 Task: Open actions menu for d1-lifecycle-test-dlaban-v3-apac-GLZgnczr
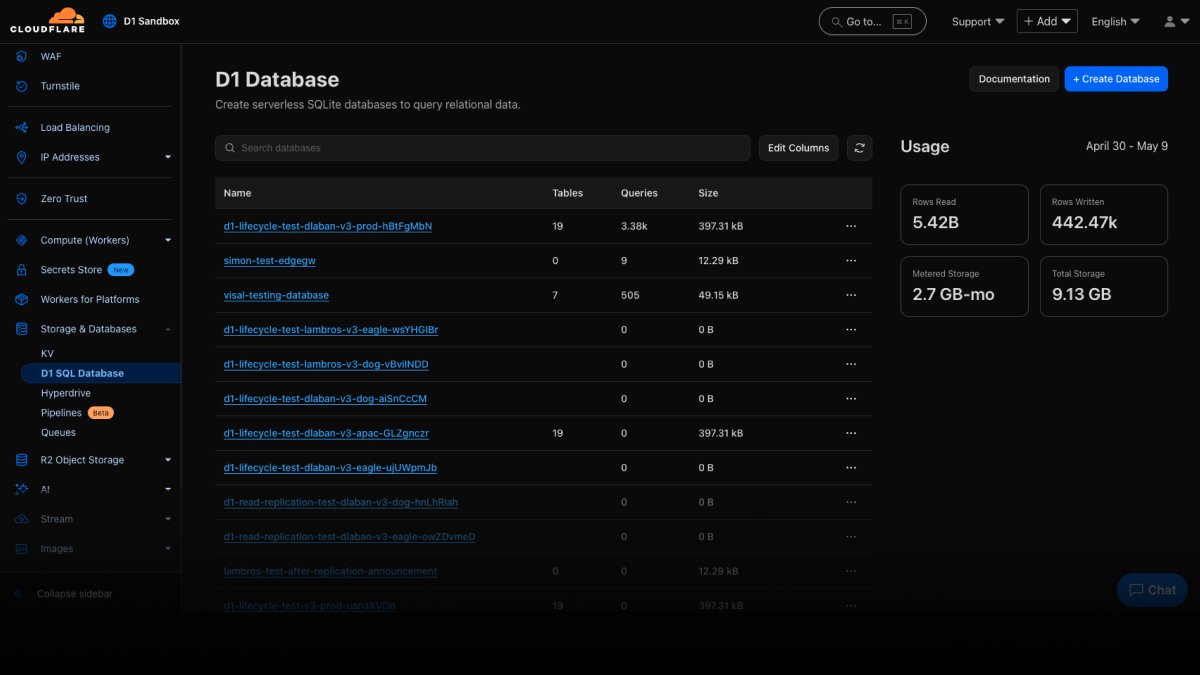[851, 433]
